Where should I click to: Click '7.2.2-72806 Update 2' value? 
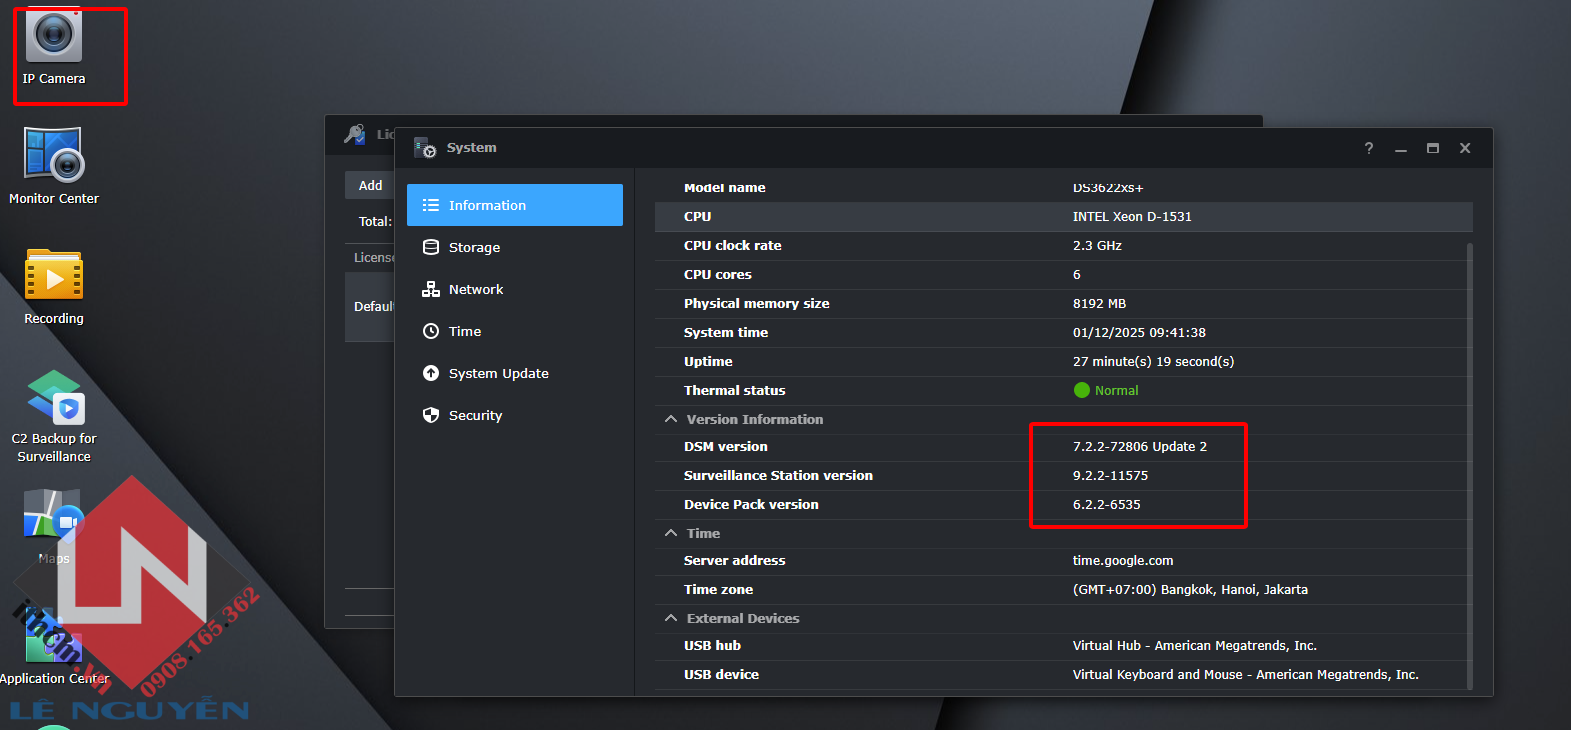pos(1140,446)
